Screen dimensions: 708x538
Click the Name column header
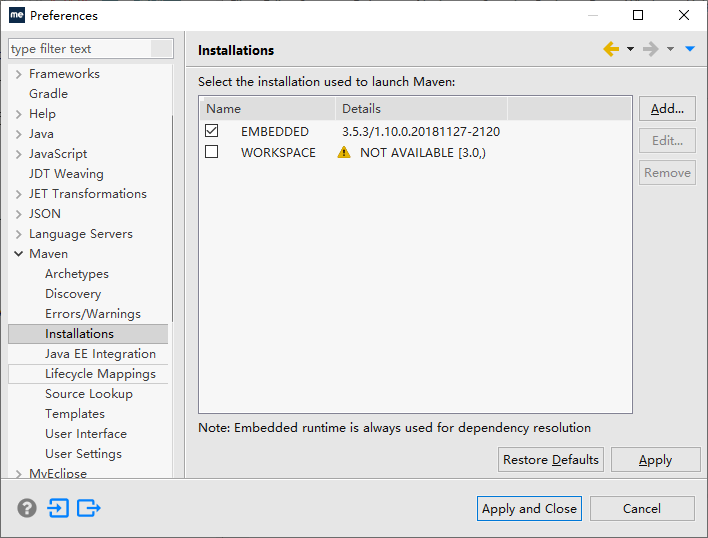(267, 109)
